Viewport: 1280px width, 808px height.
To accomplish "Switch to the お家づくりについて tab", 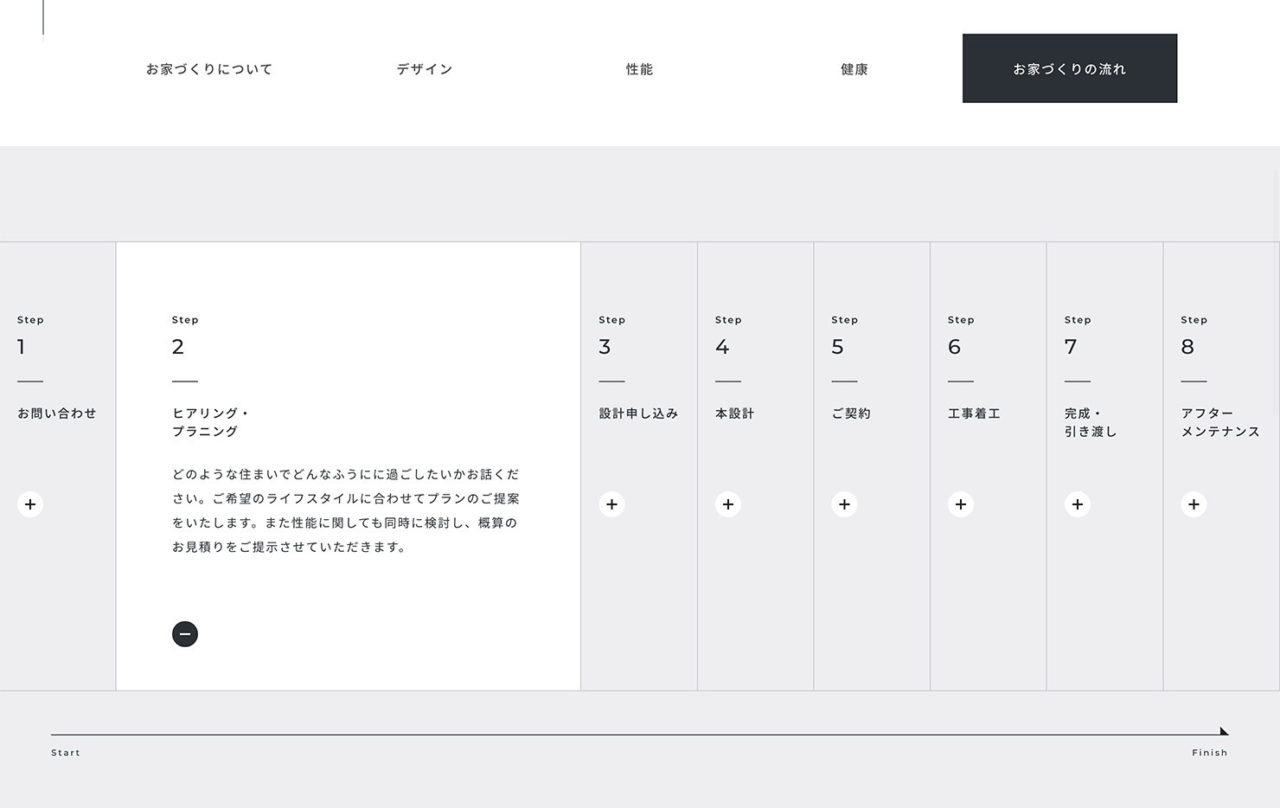I will coord(209,69).
